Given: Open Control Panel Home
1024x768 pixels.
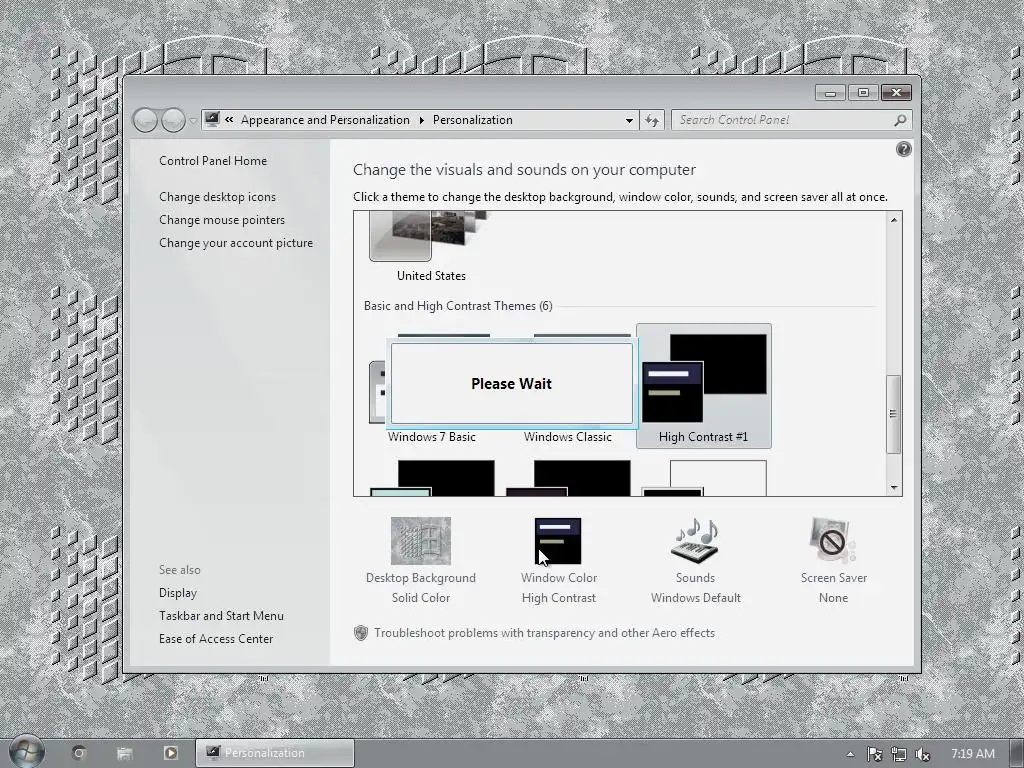Looking at the screenshot, I should [x=213, y=161].
